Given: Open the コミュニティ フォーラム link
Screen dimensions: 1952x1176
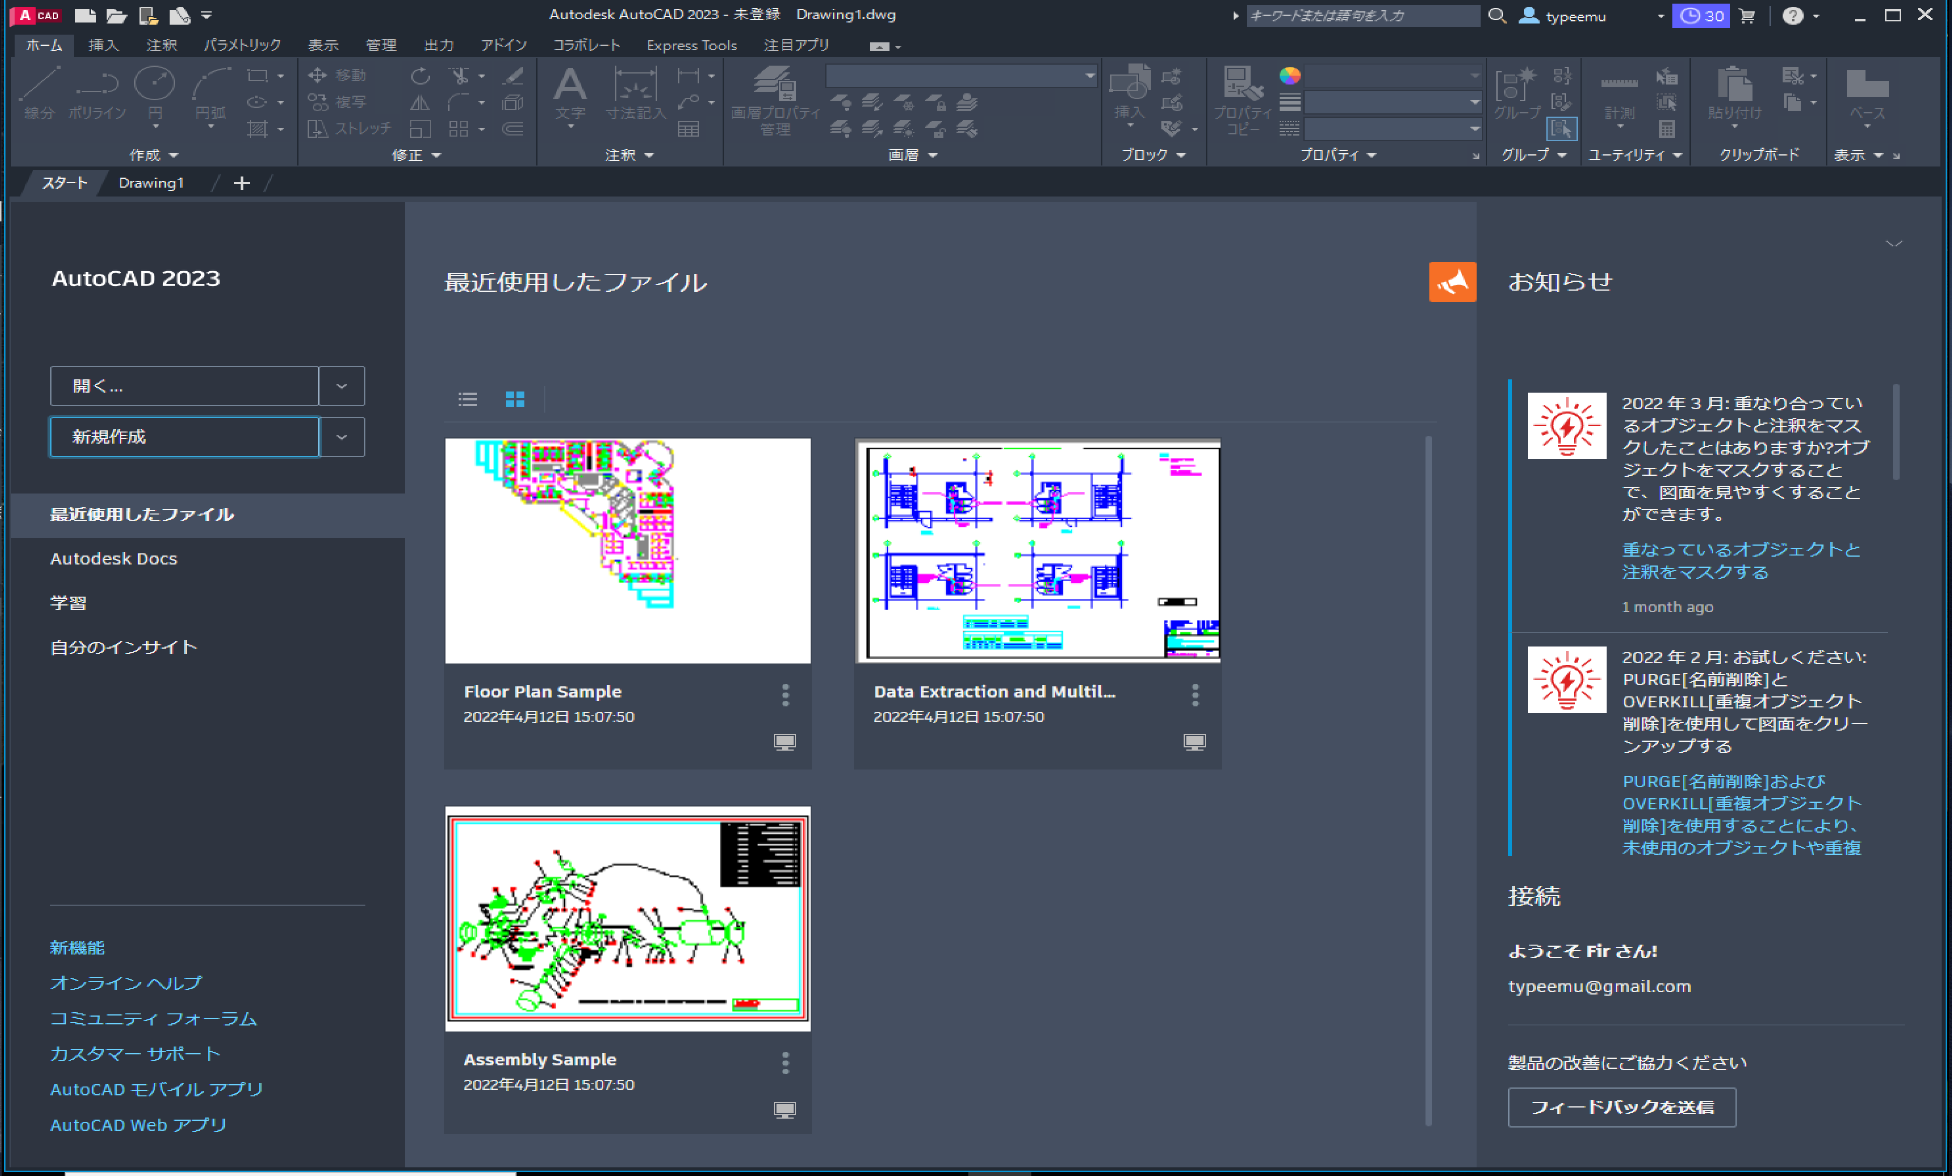Looking at the screenshot, I should pyautogui.click(x=154, y=1019).
